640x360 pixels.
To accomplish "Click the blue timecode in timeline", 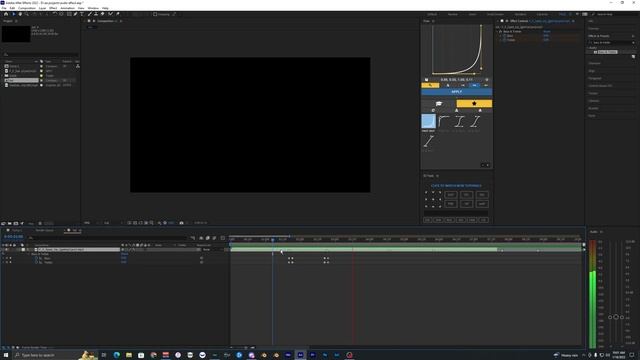I will pyautogui.click(x=13, y=237).
